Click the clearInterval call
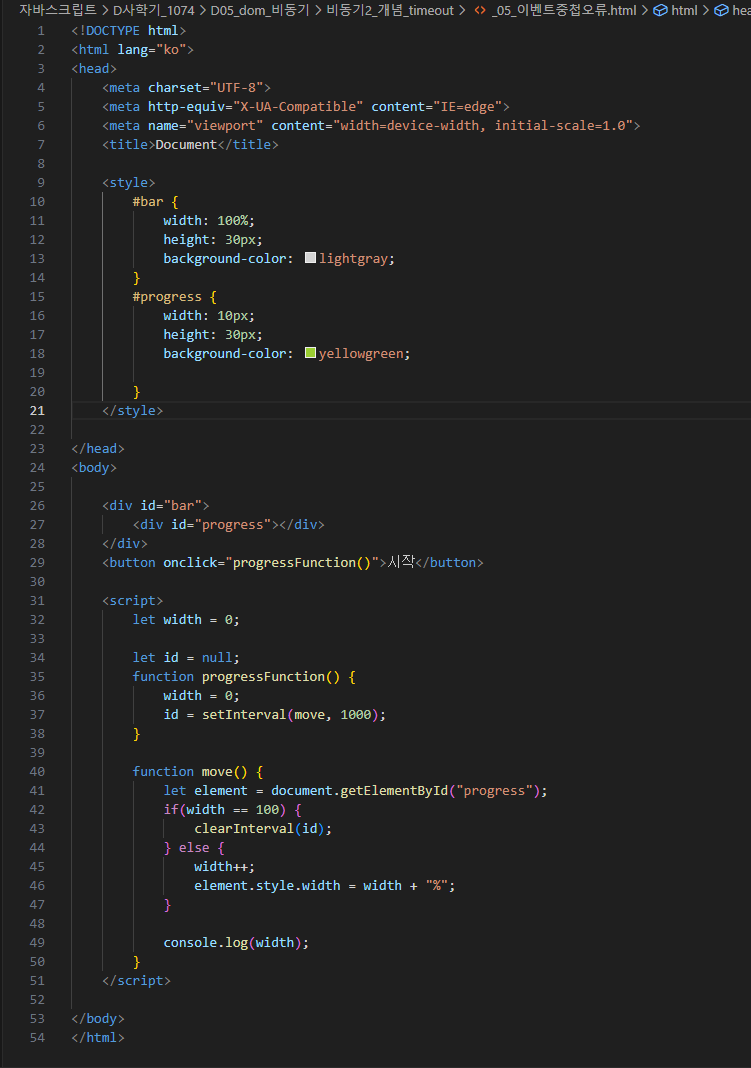Screen dimensions: 751x1068 coord(244,828)
